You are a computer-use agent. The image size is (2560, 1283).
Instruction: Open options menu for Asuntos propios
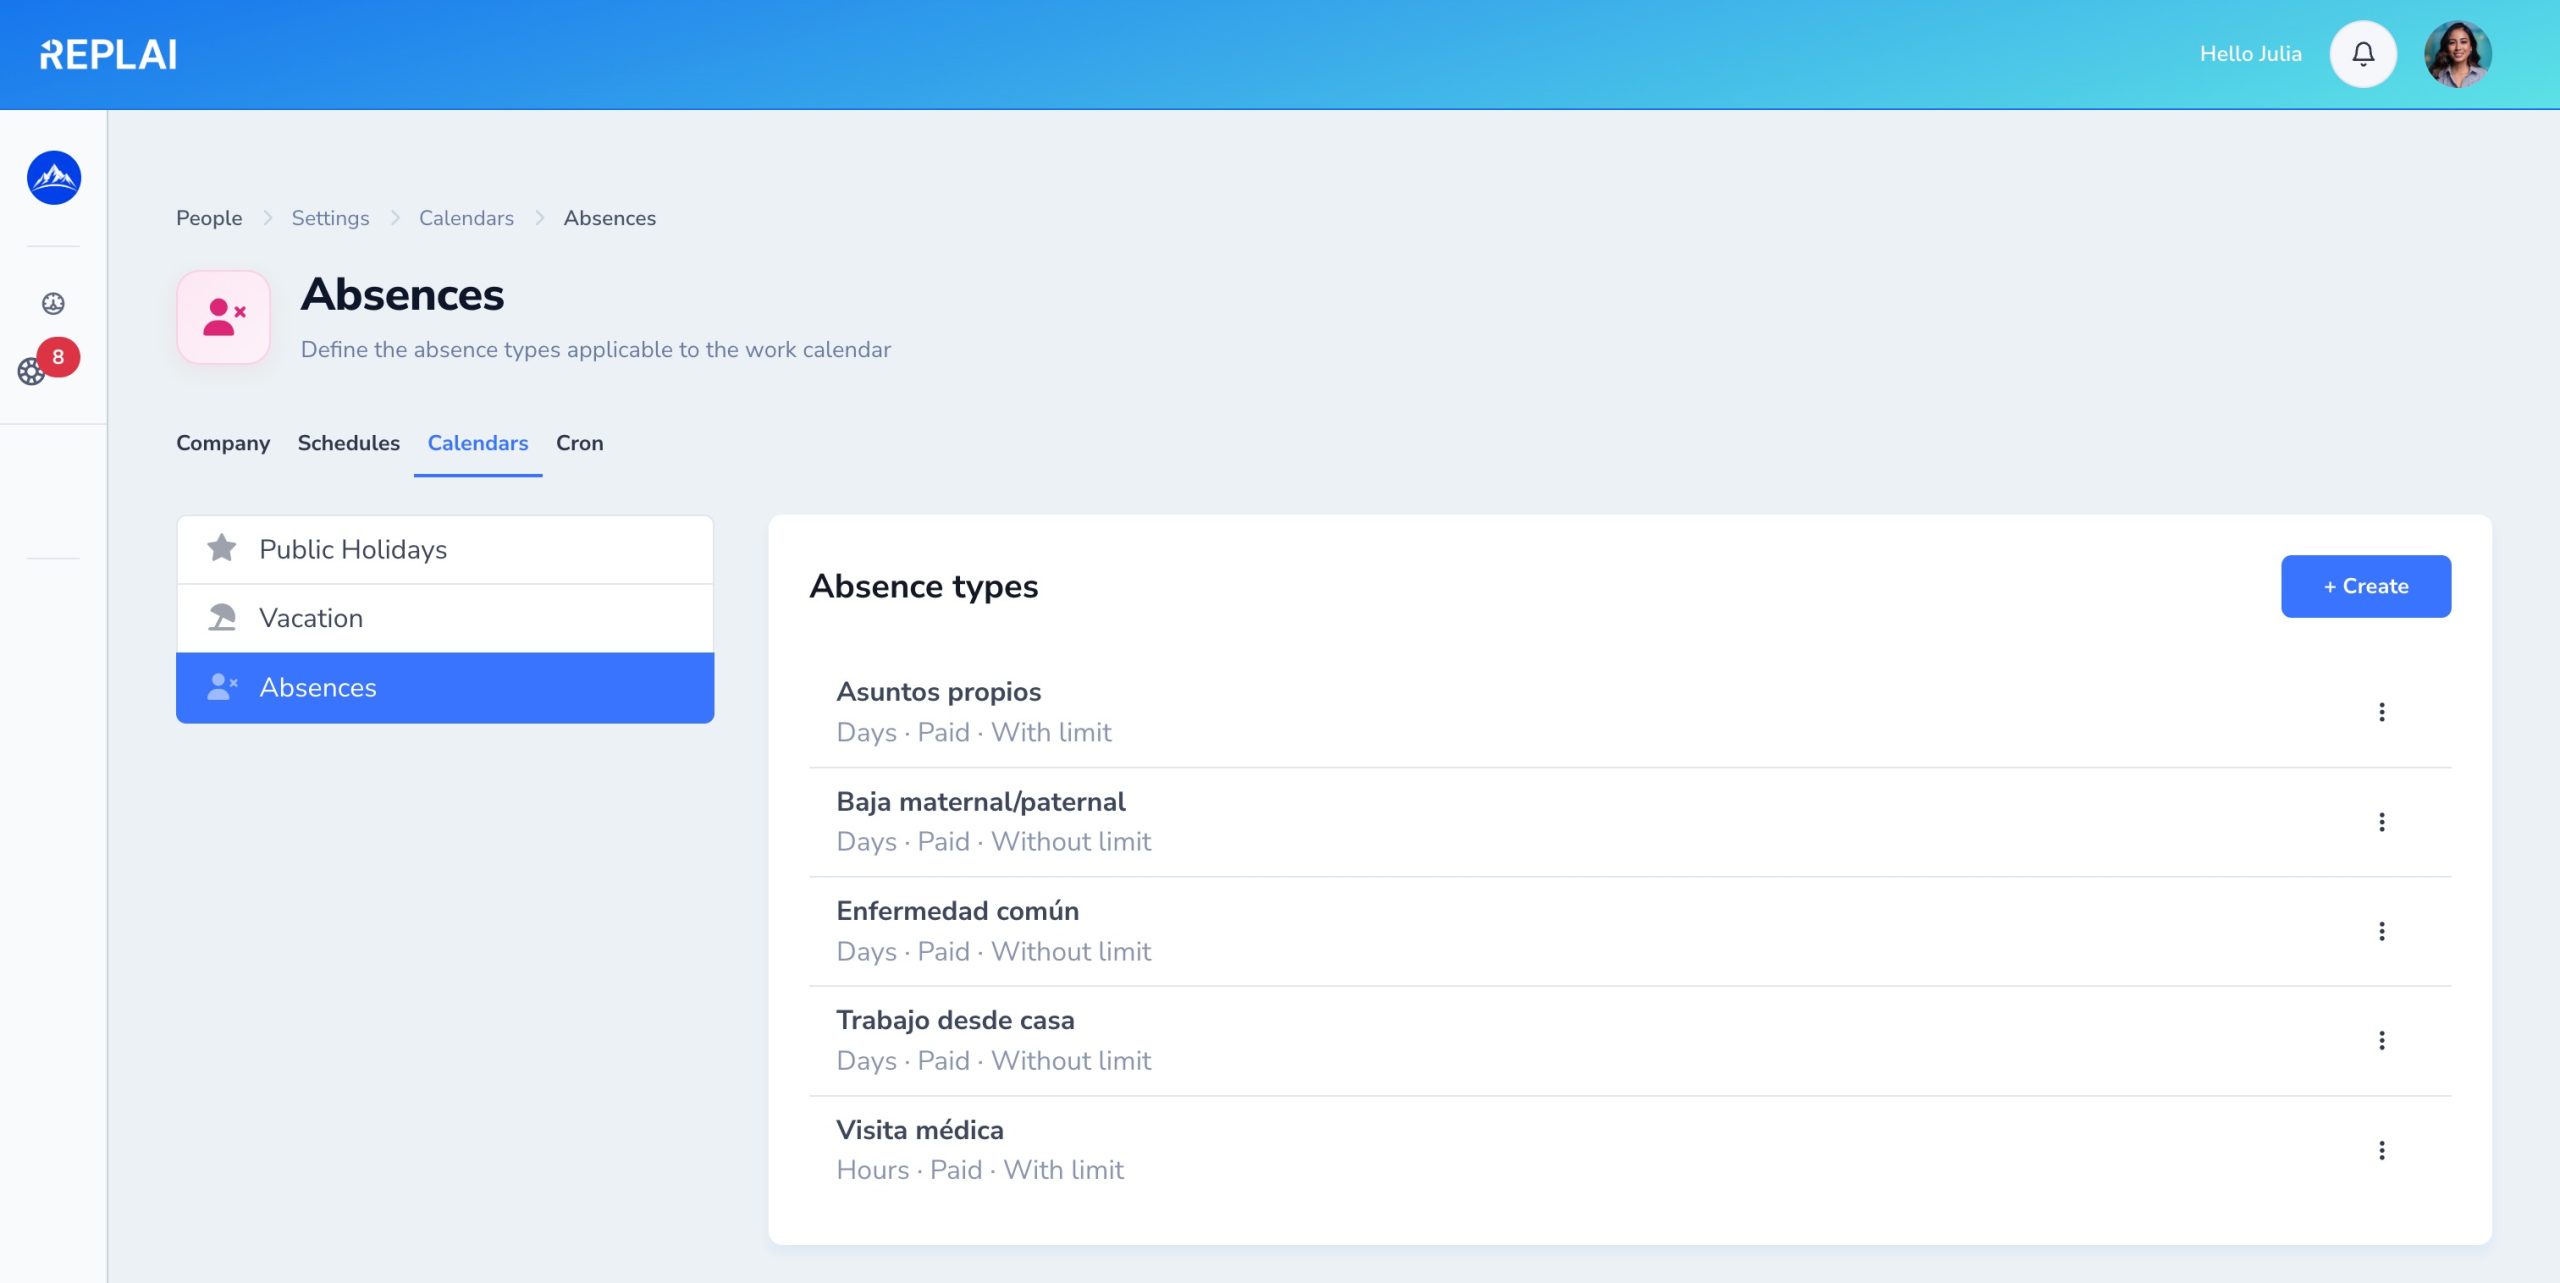click(x=2382, y=712)
